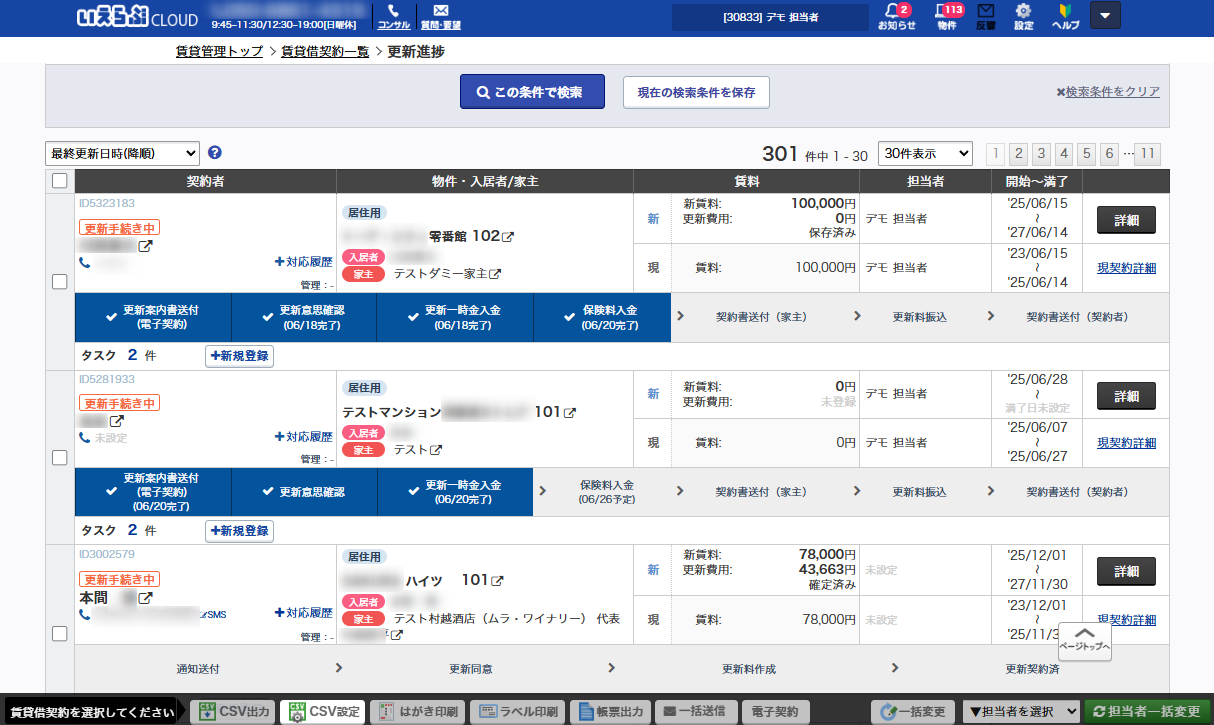Go to page 2 of results

1018,153
